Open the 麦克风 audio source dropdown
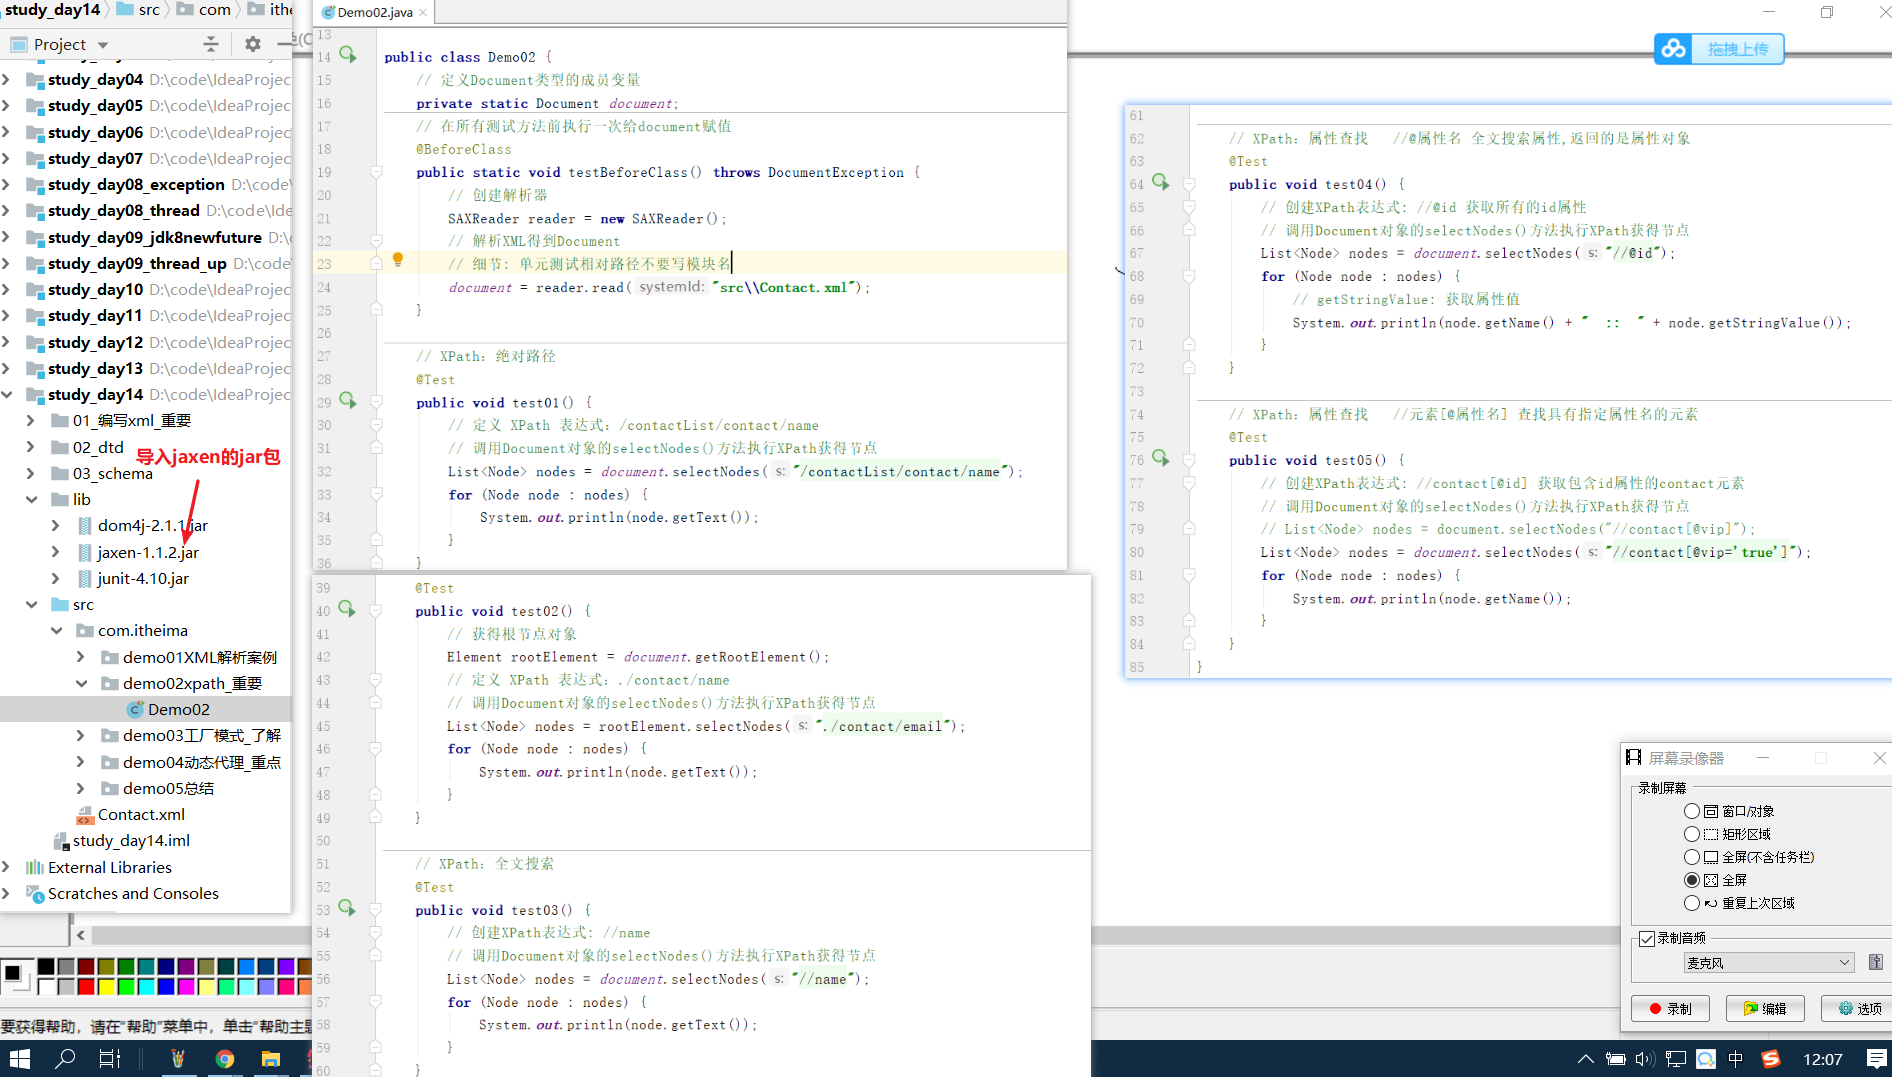Screen dimensions: 1892x1077 (1768, 962)
